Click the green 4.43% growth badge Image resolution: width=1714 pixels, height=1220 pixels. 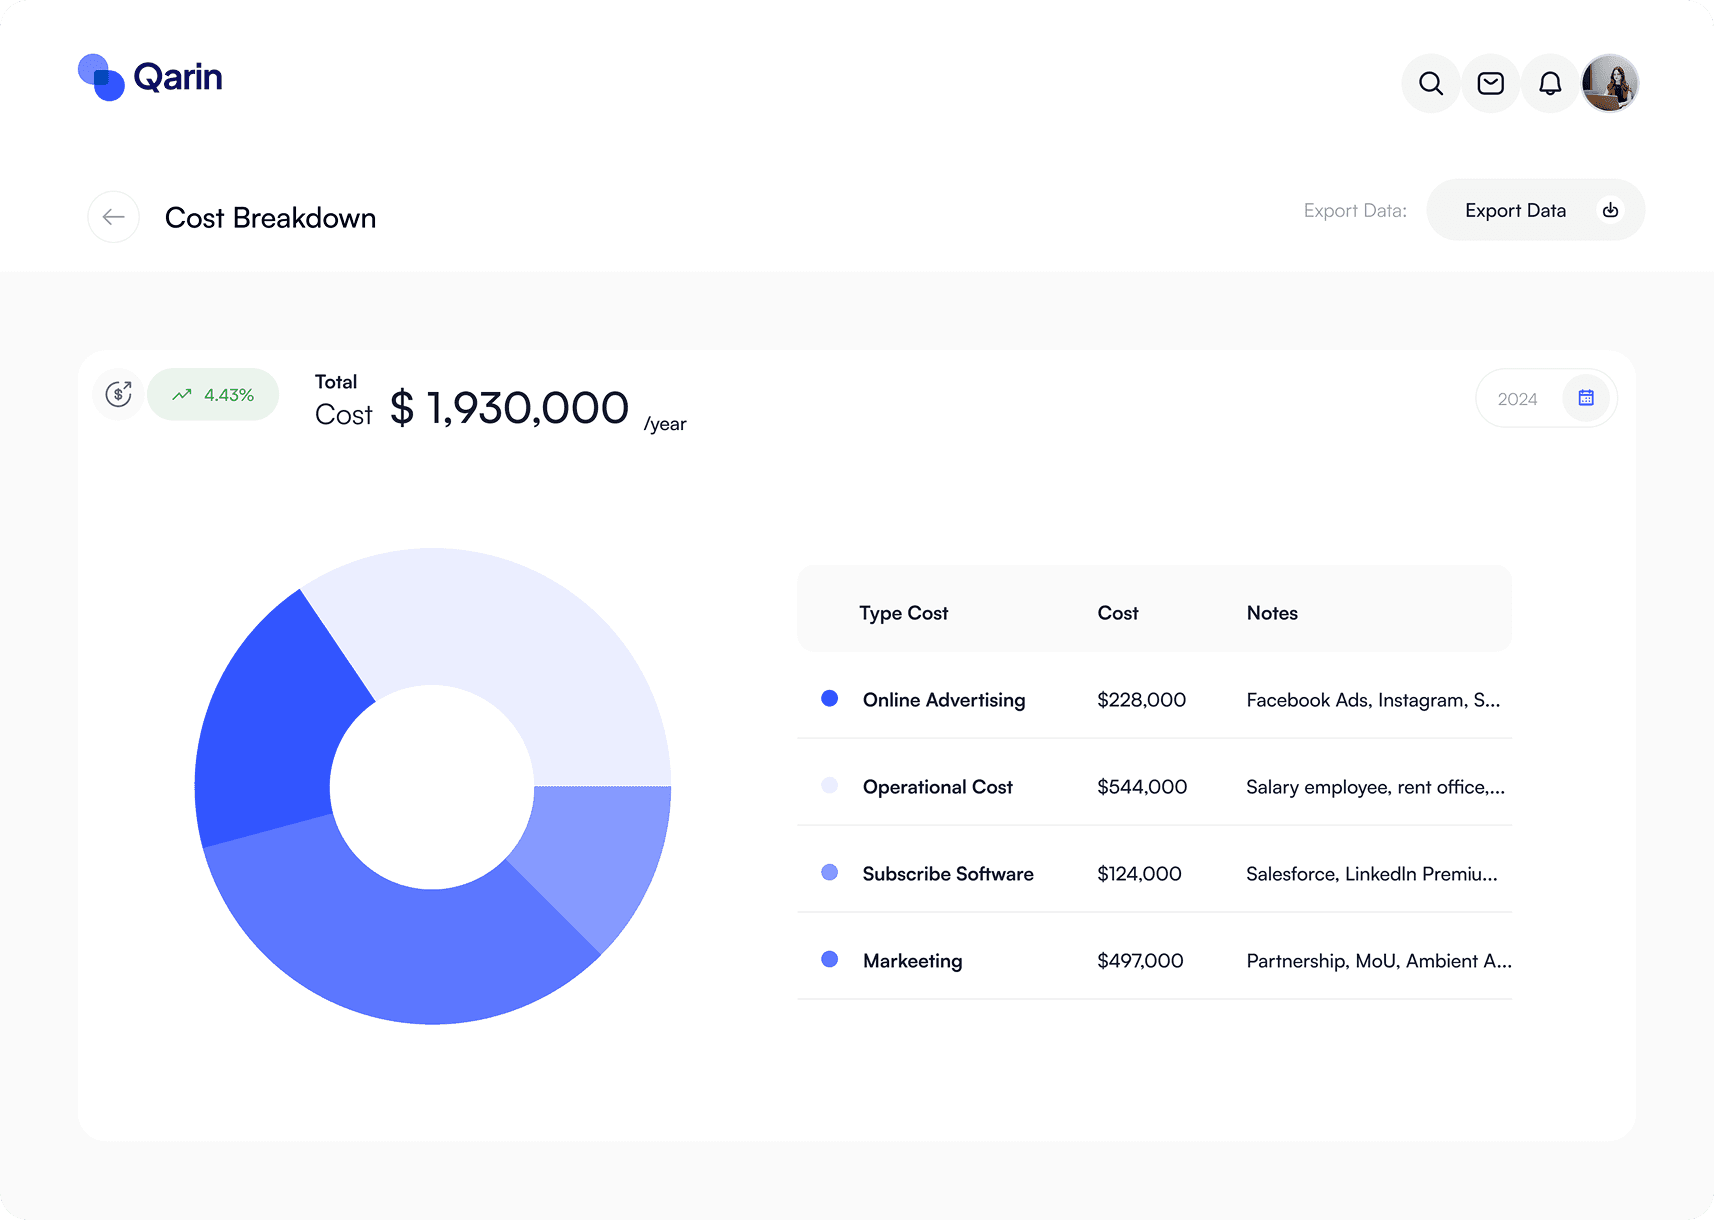213,394
